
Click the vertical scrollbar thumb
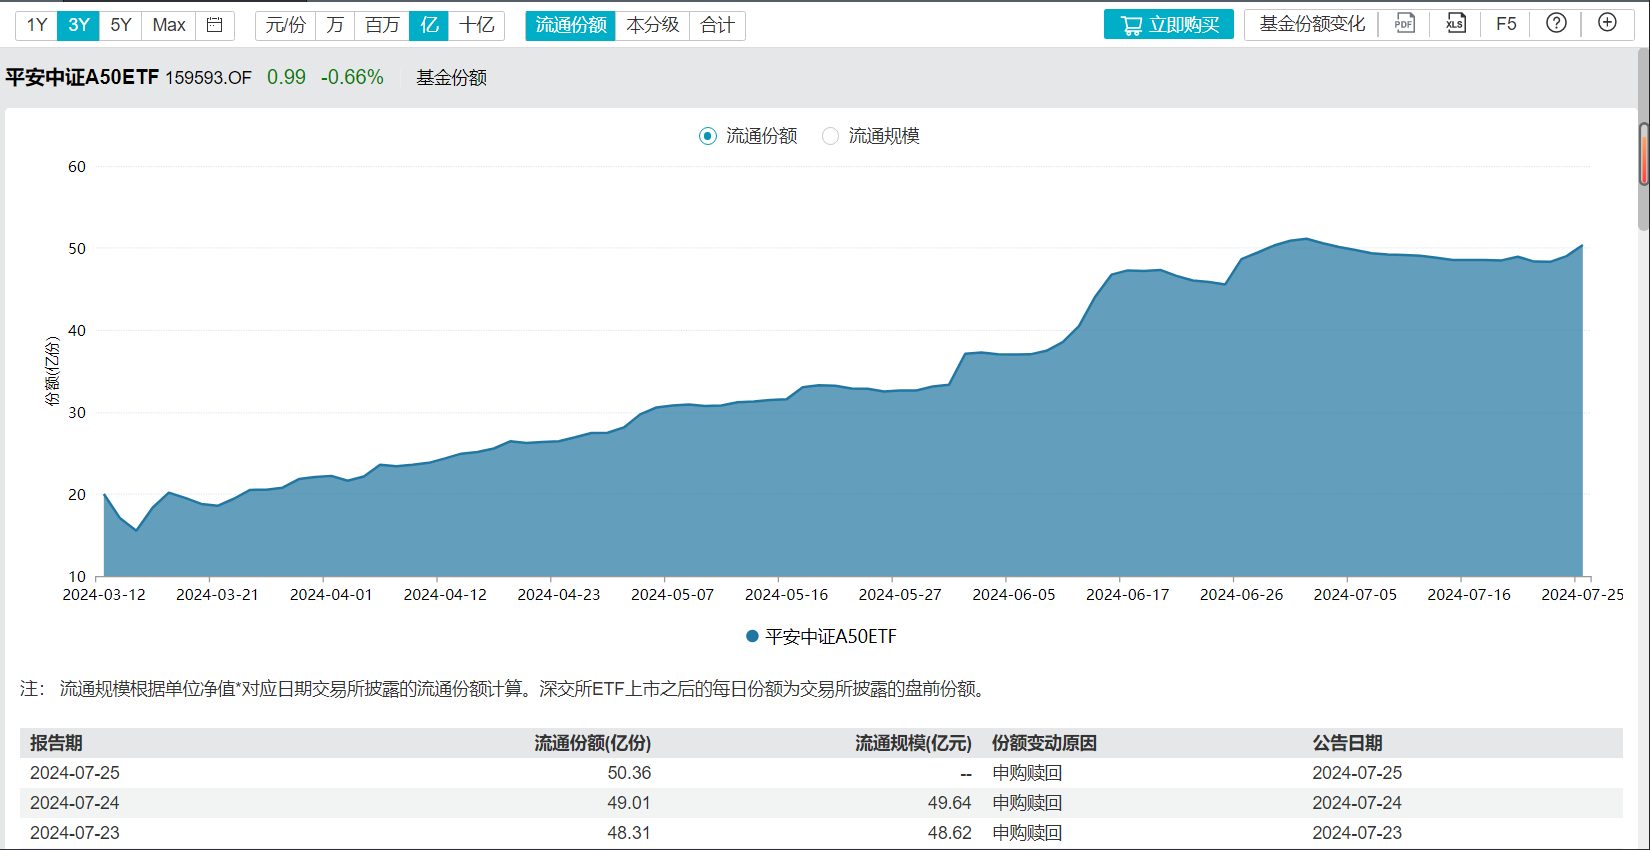[x=1643, y=155]
